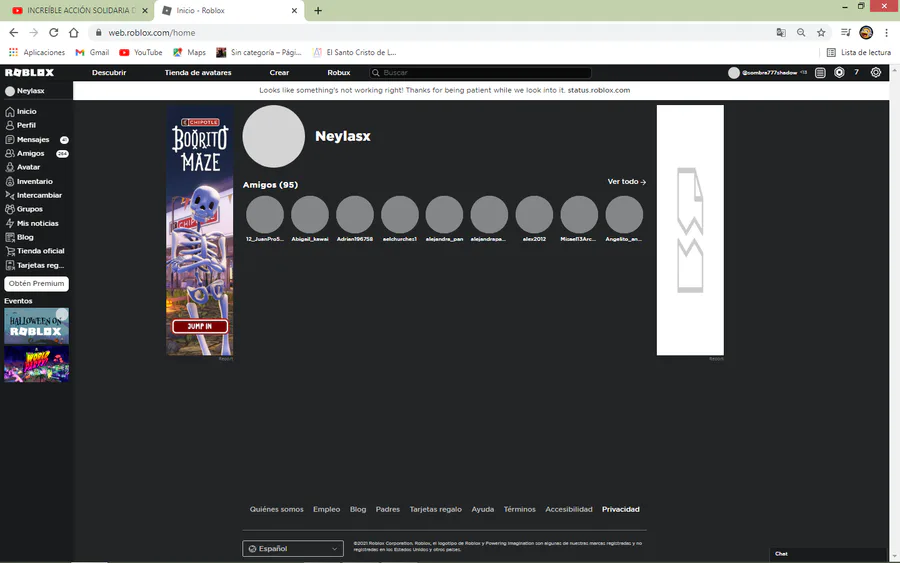The image size is (900, 563).
Task: Reload the page
Action: coord(53,33)
